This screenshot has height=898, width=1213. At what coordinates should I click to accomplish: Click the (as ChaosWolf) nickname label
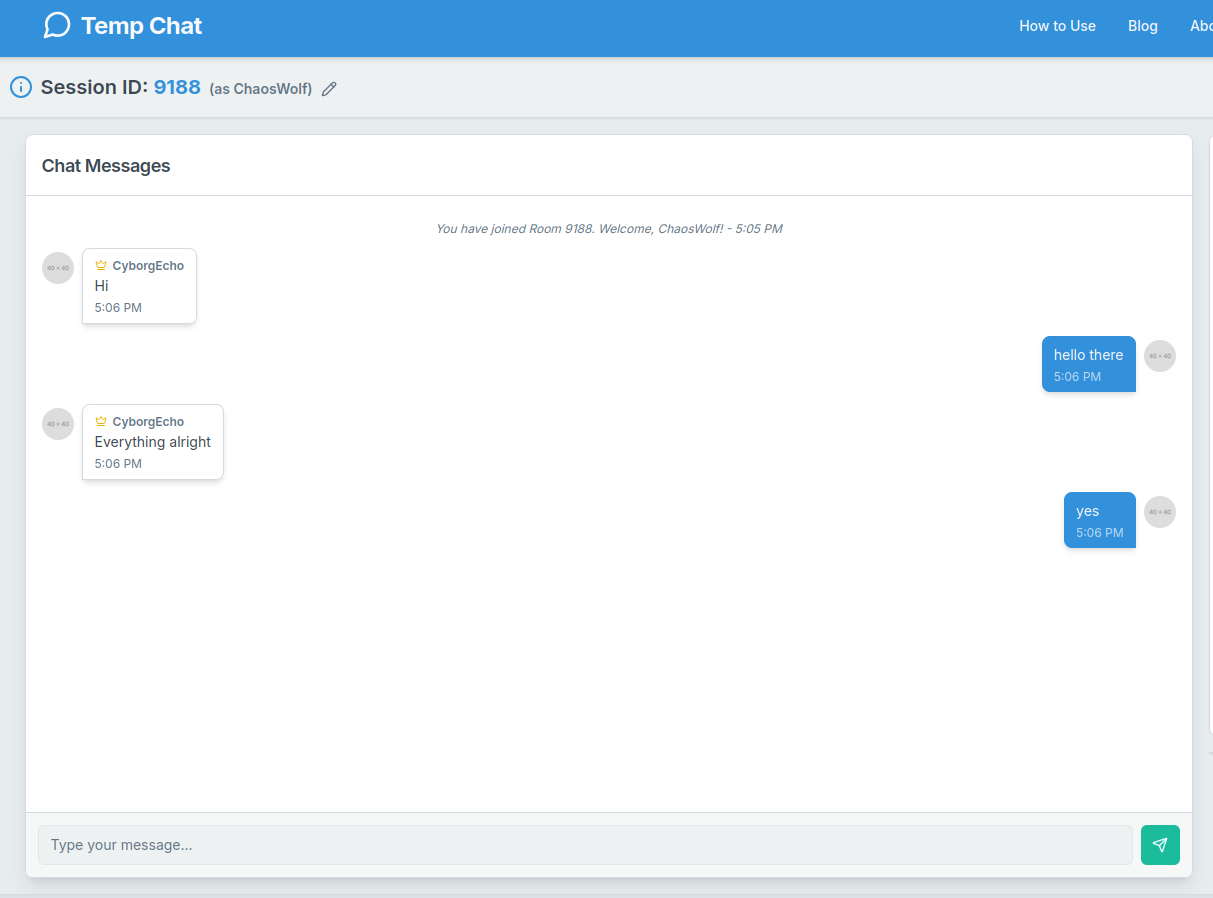[260, 89]
